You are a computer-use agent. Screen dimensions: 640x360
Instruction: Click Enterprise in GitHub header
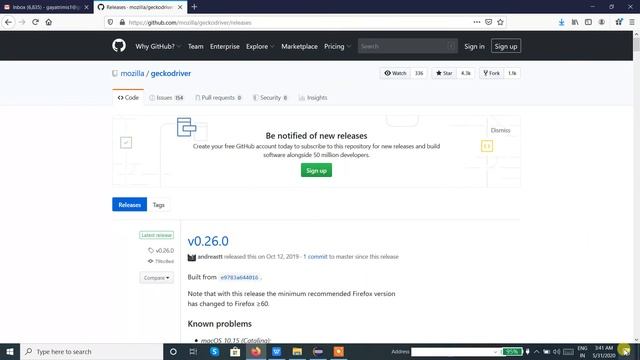coord(224,46)
